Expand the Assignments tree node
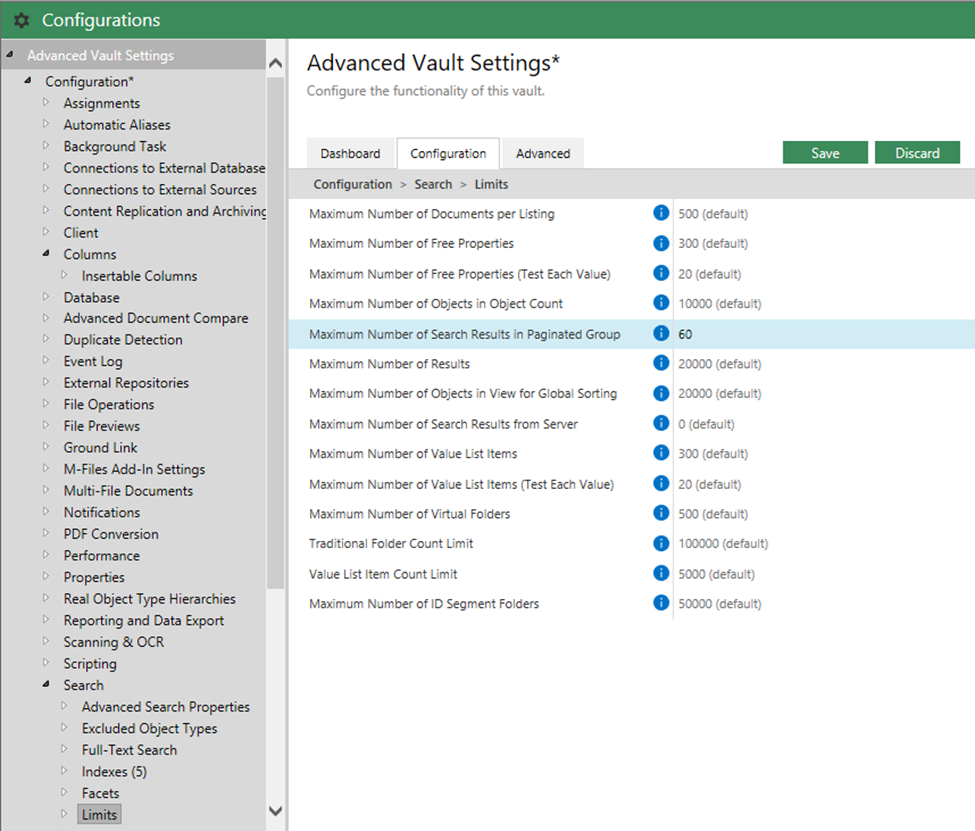The width and height of the screenshot is (975, 831). (x=46, y=102)
